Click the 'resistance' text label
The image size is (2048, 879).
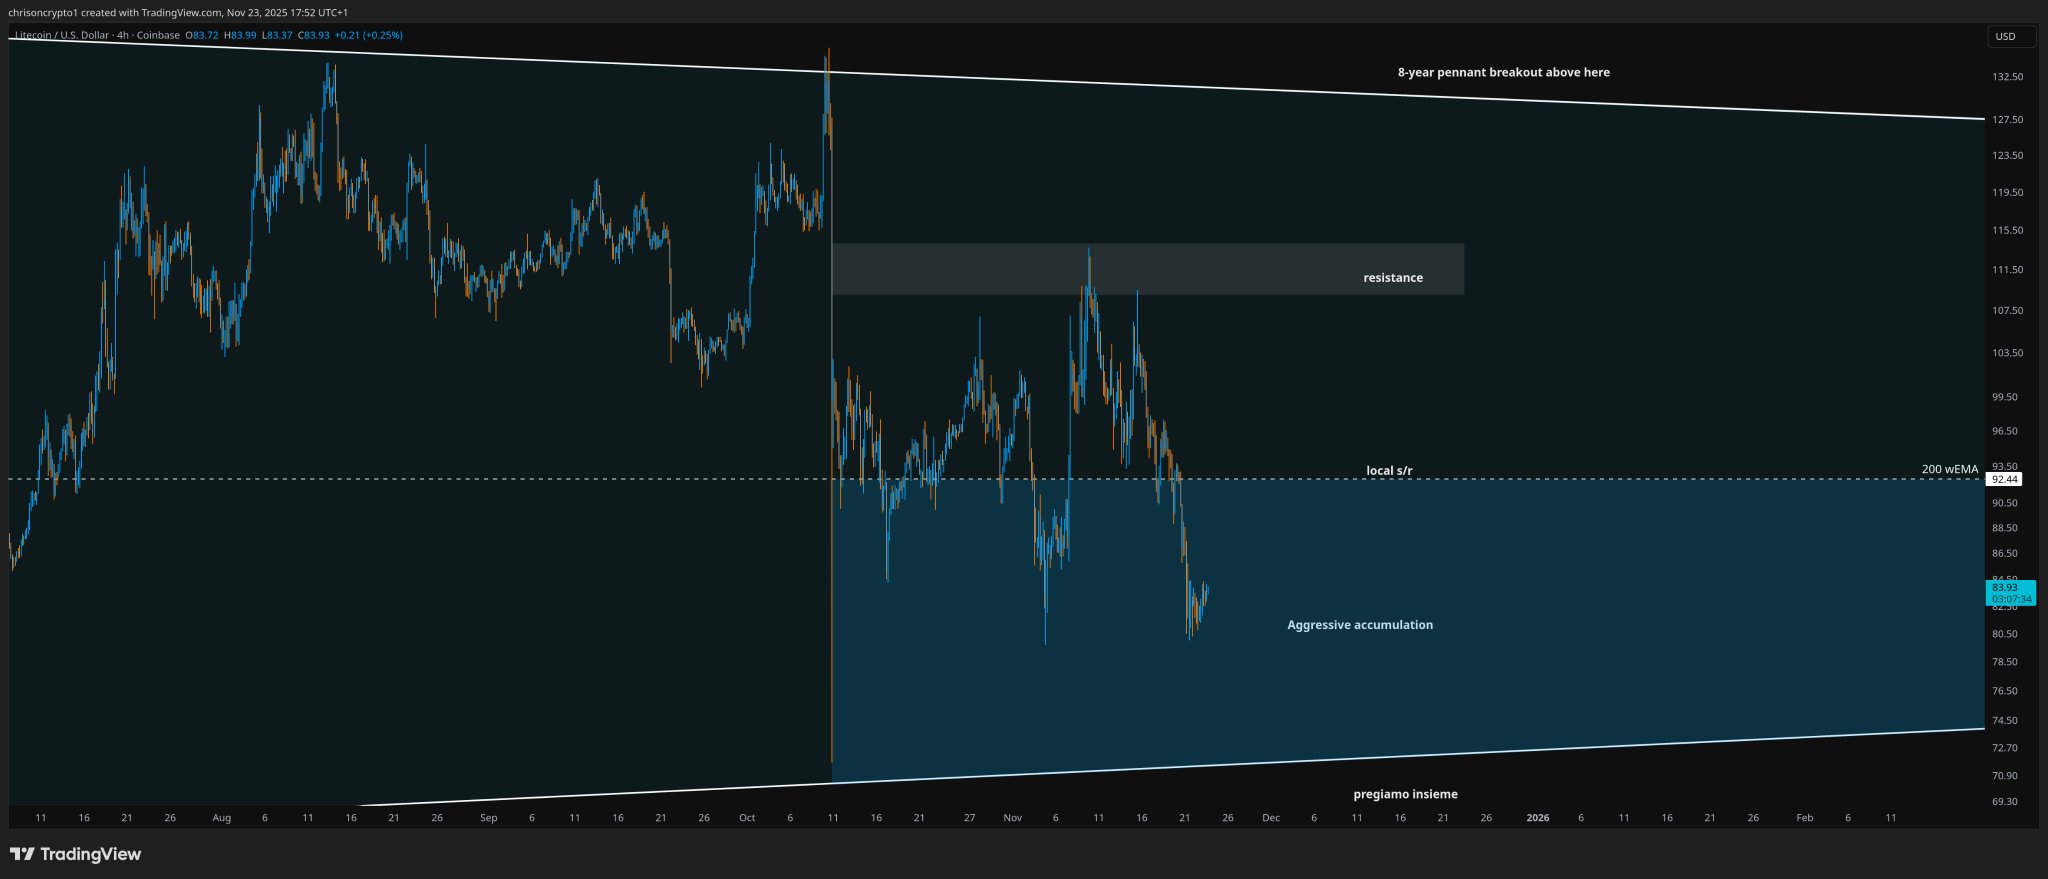(x=1393, y=278)
